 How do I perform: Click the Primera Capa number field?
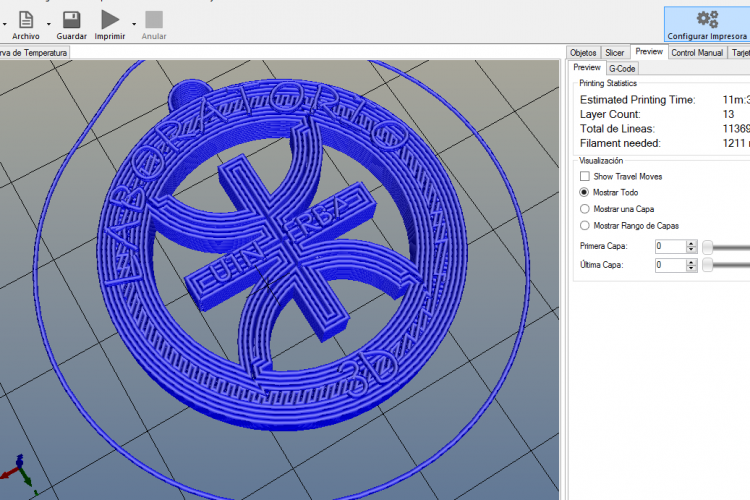[669, 246]
